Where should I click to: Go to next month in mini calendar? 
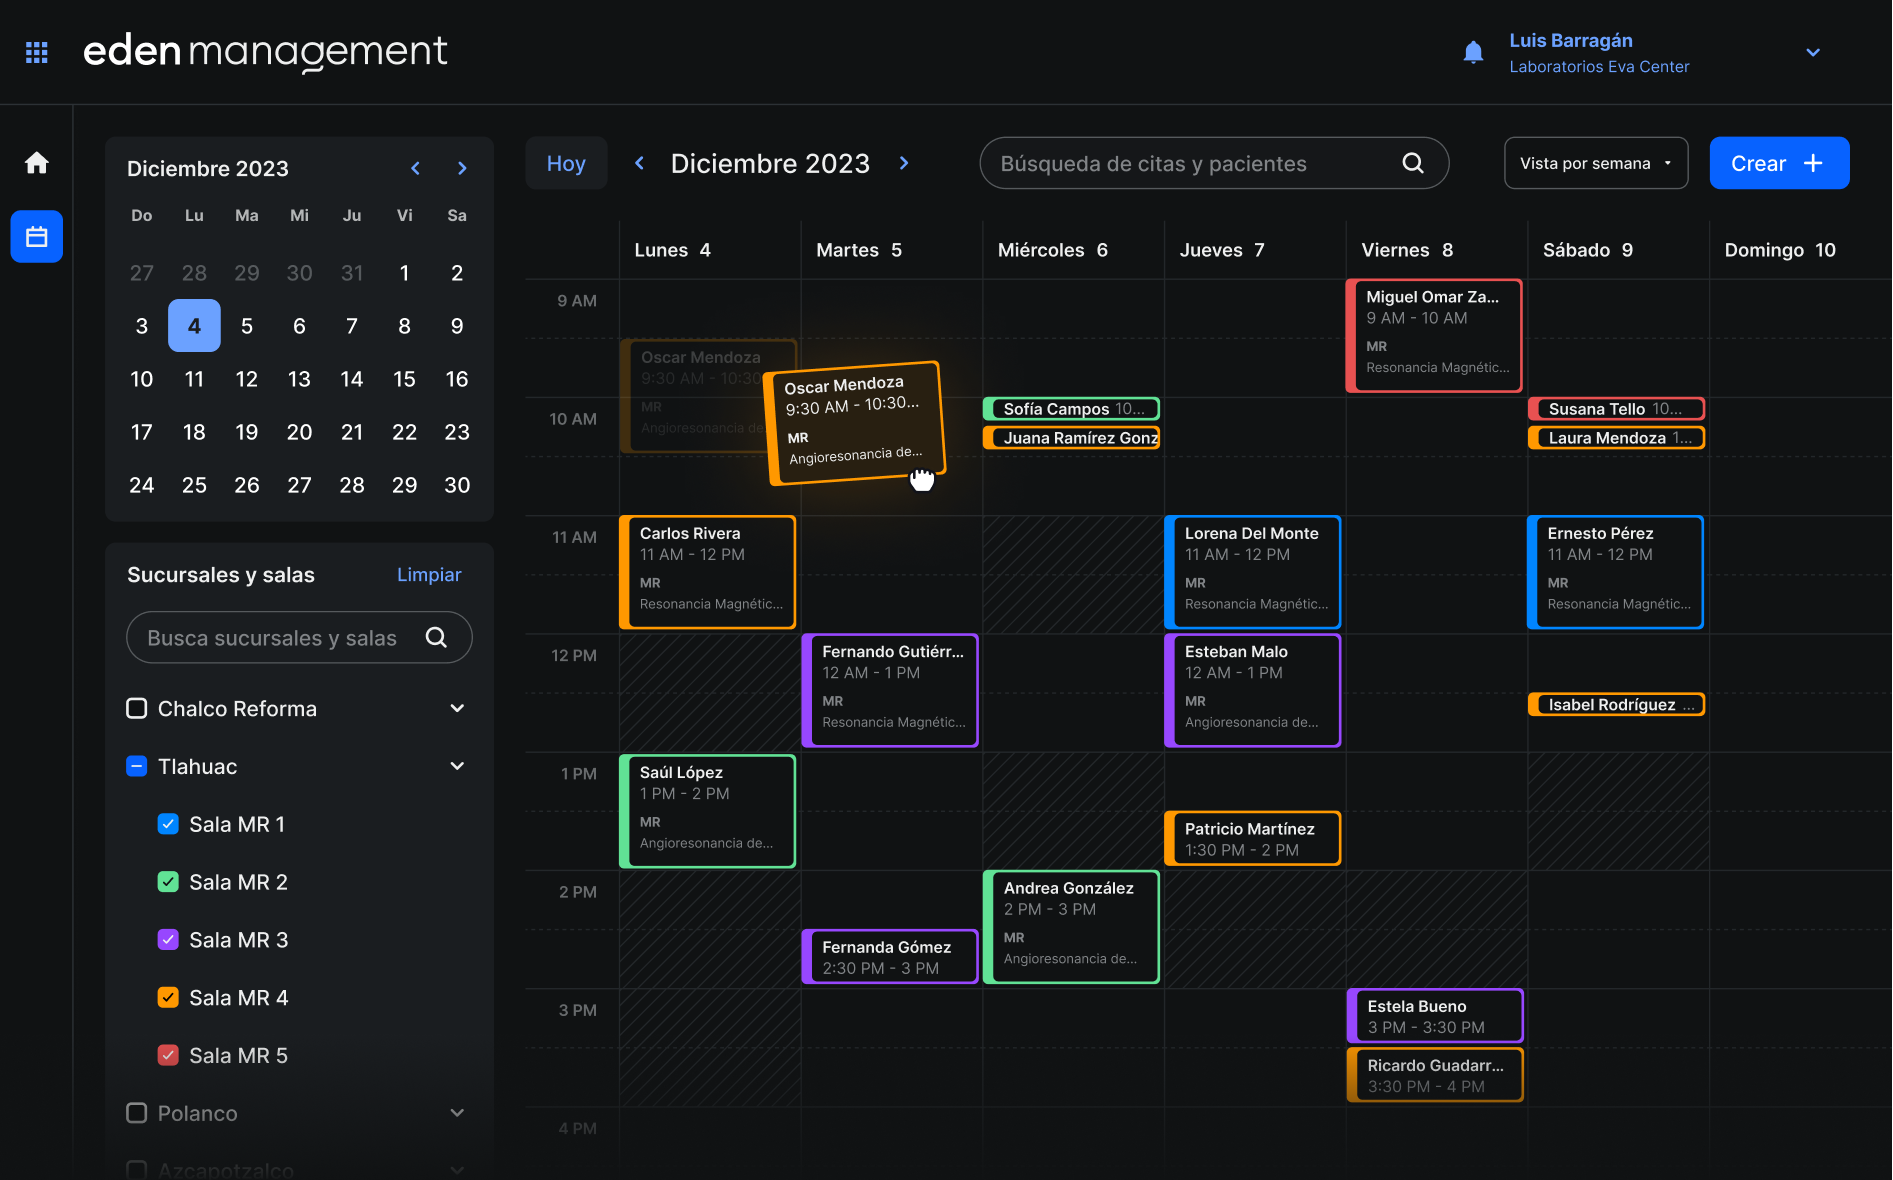pos(462,168)
